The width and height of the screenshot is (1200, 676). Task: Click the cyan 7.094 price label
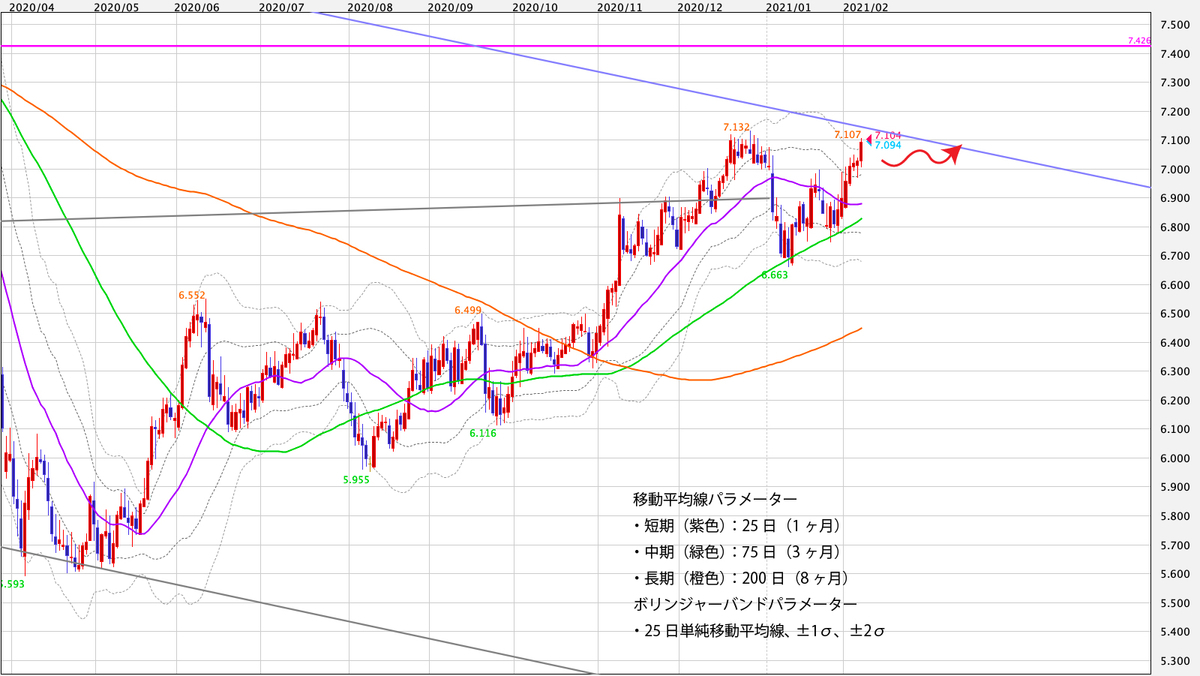tap(889, 145)
